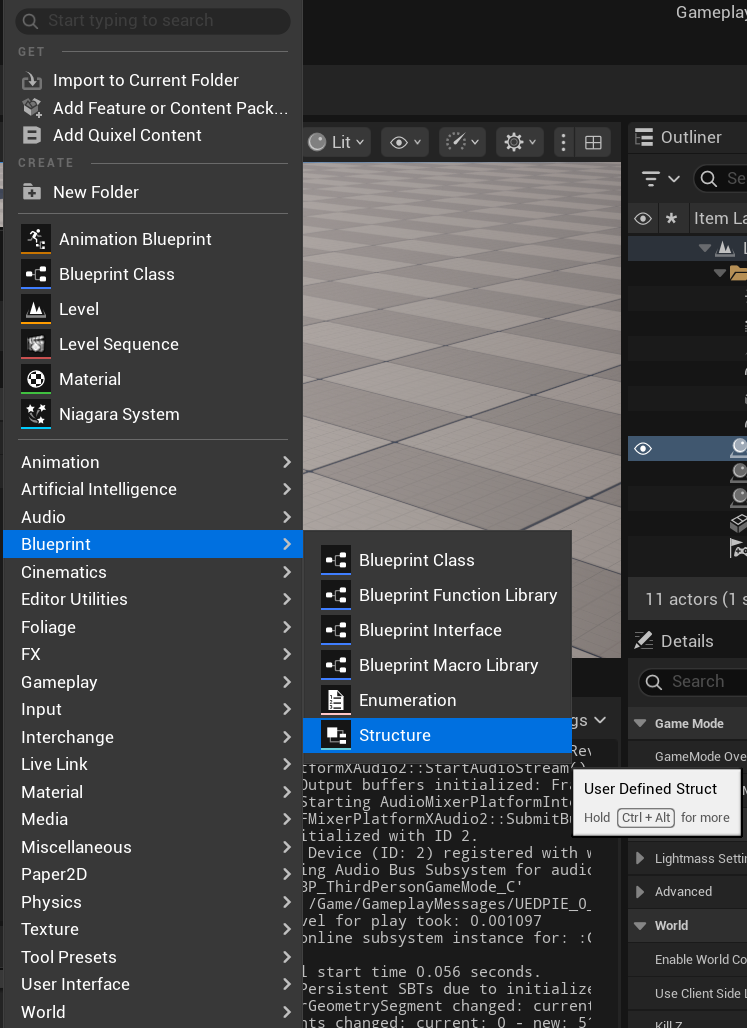The image size is (747, 1028).
Task: Open the Foliage submenu
Action: 153,627
